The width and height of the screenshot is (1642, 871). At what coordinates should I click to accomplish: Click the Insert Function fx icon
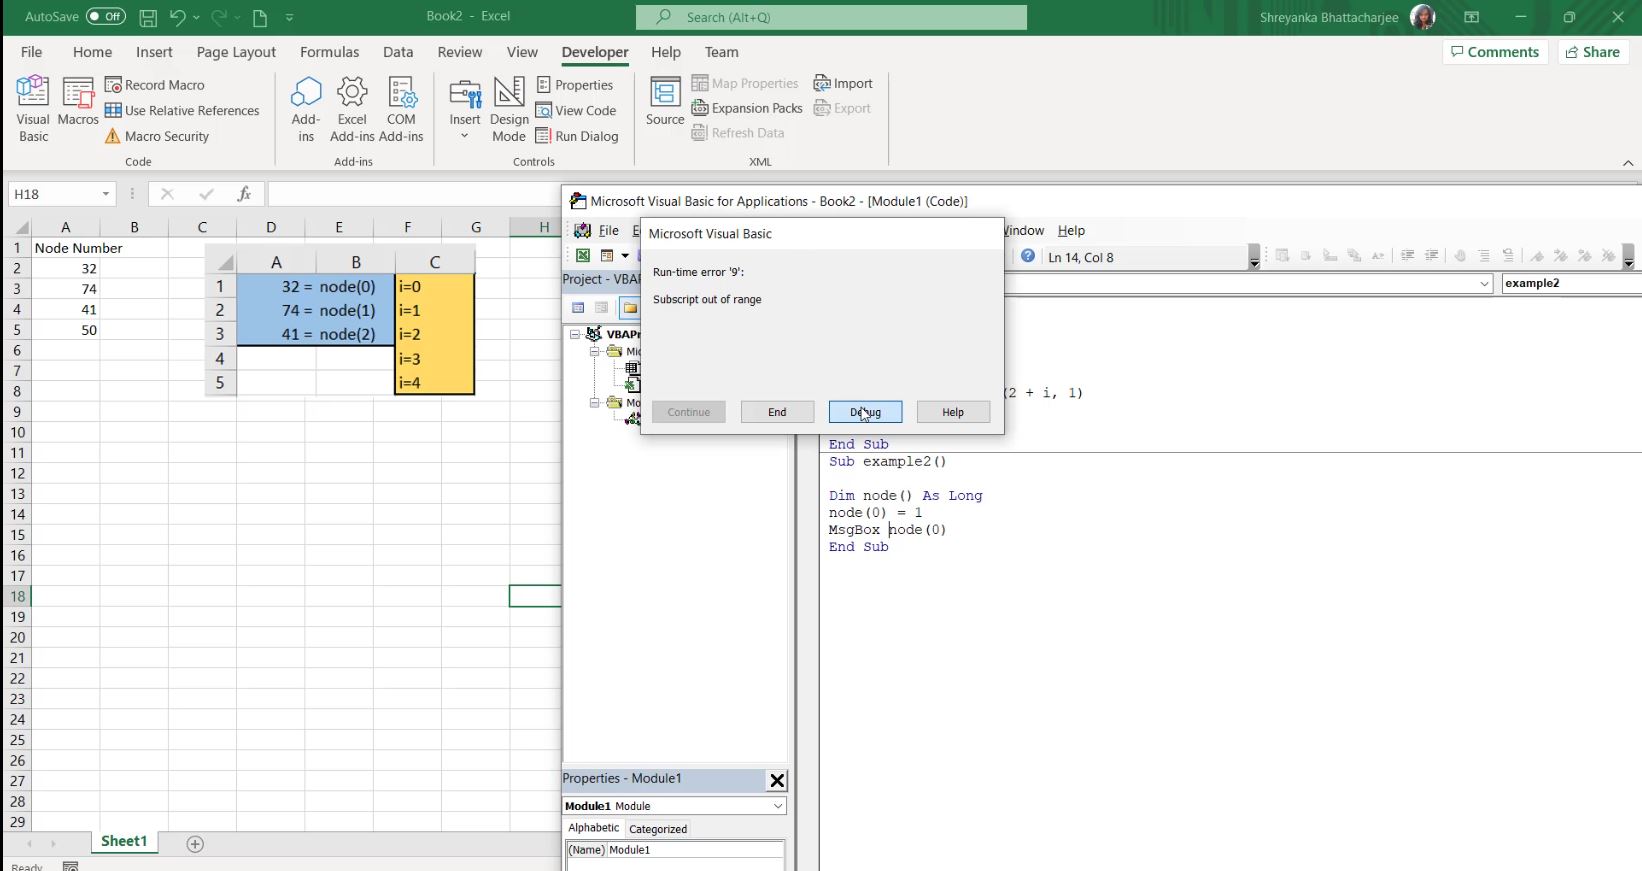coord(243,194)
